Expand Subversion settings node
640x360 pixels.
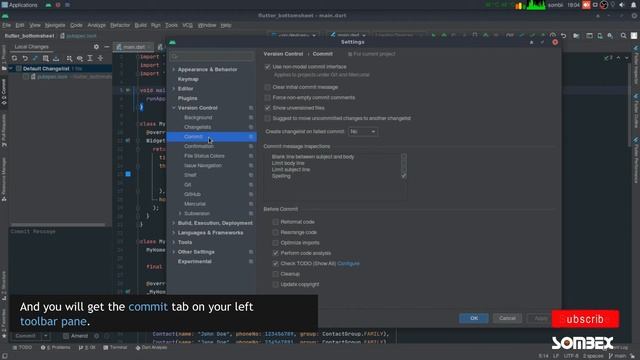180,214
